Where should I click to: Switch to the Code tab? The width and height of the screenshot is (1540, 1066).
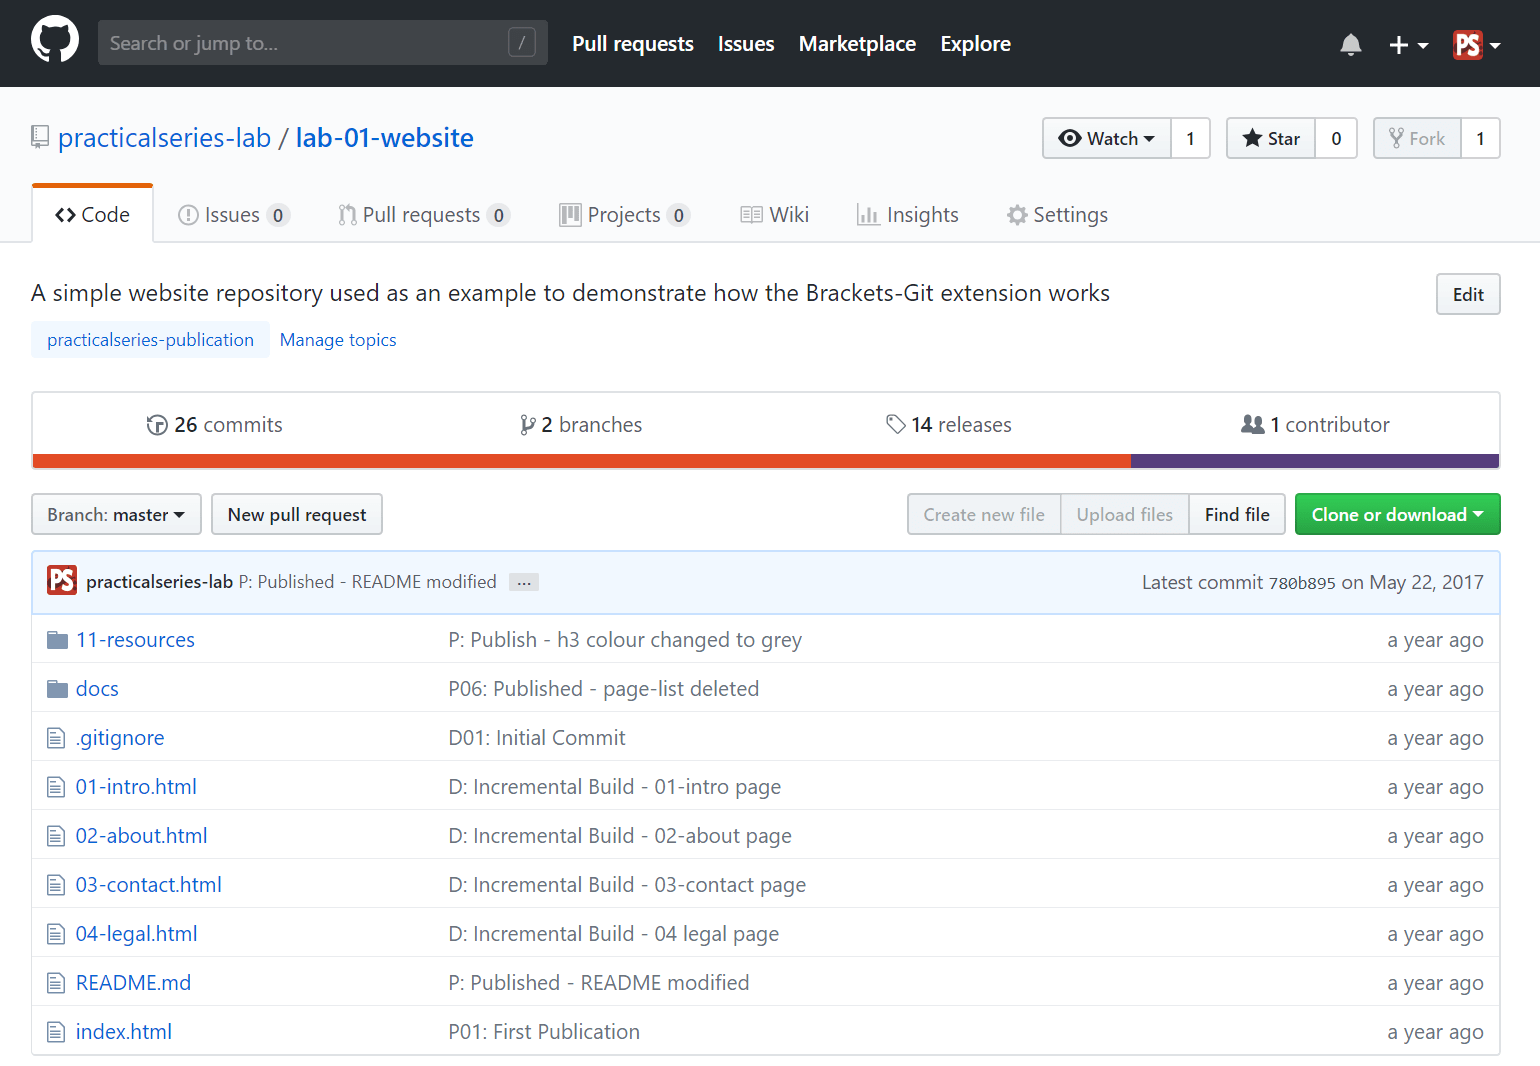tap(92, 215)
